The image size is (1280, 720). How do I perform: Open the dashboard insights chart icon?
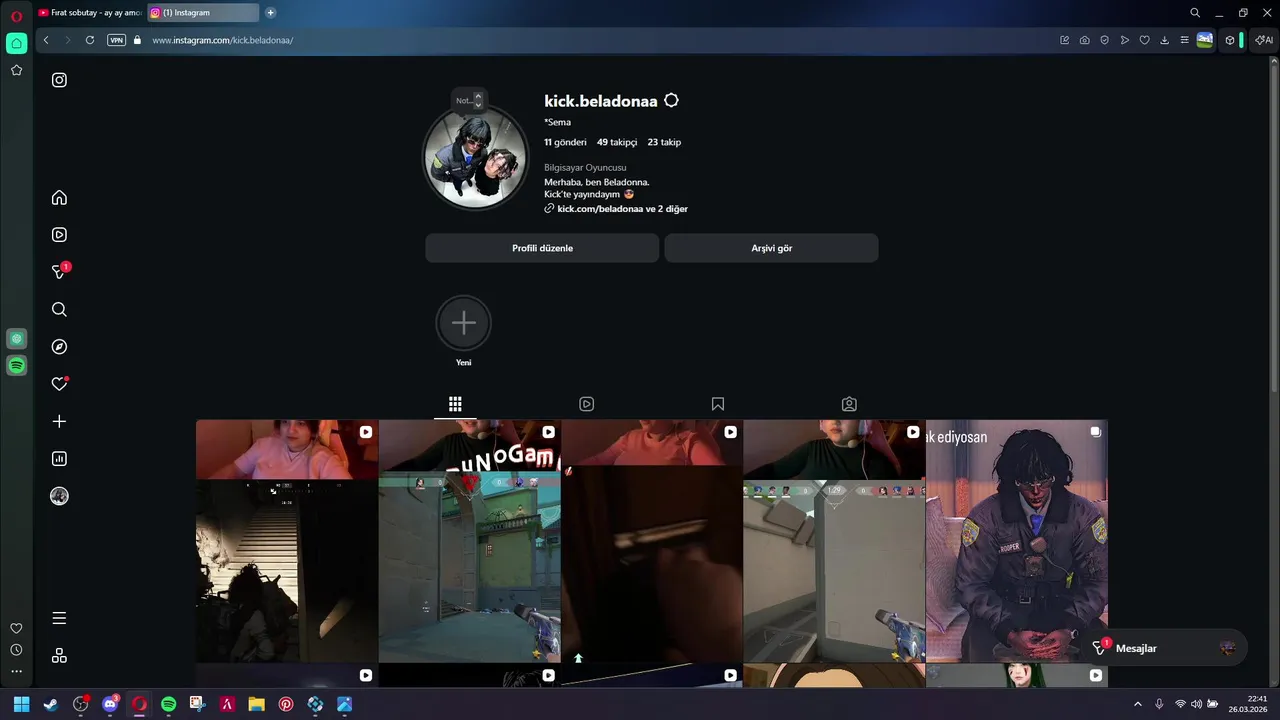coord(59,459)
